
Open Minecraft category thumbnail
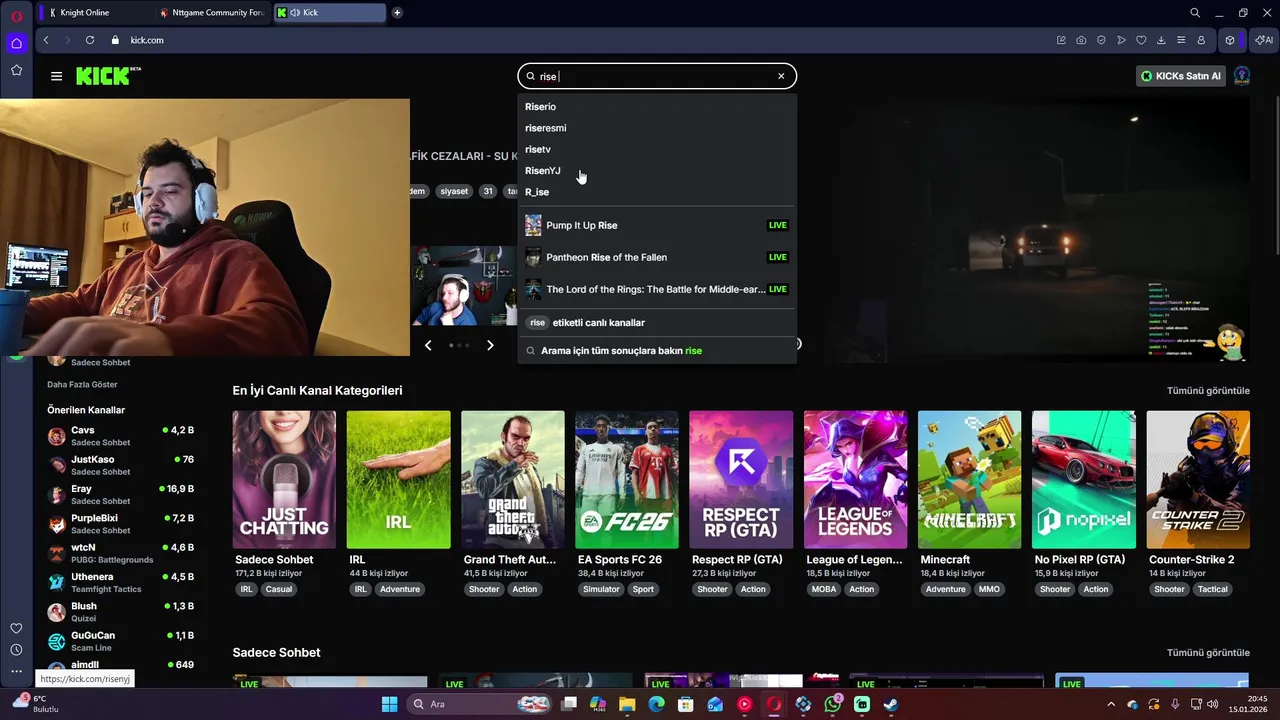click(x=970, y=479)
